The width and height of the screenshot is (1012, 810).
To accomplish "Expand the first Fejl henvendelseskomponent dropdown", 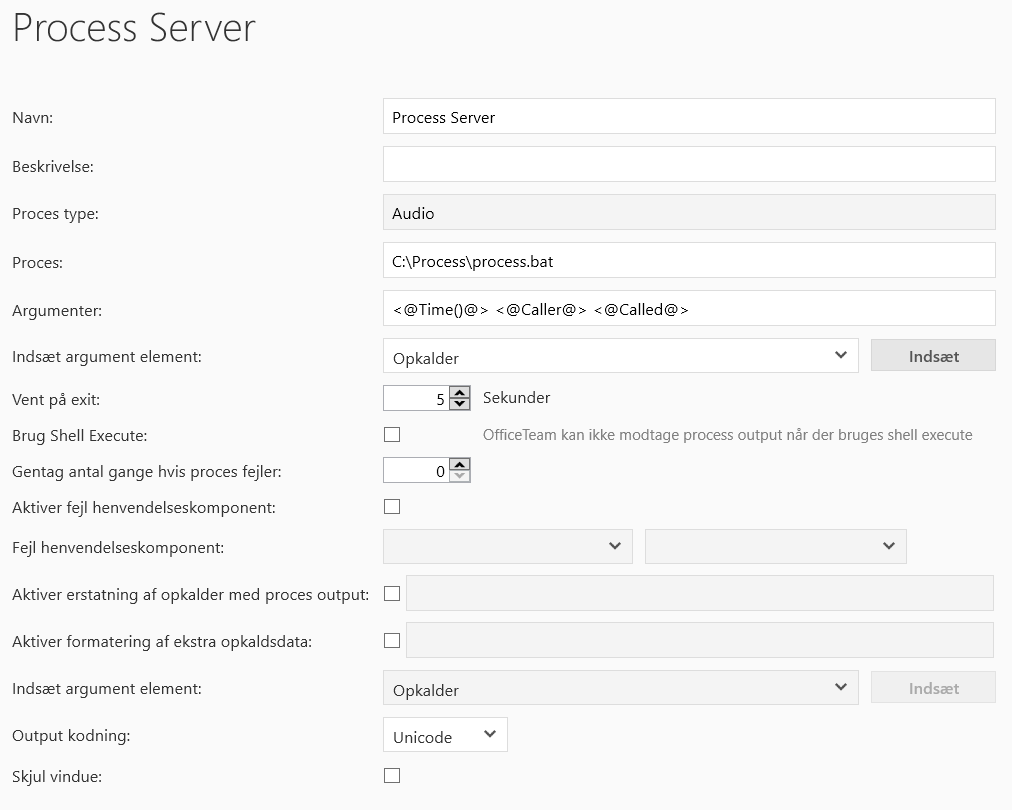I will point(508,546).
